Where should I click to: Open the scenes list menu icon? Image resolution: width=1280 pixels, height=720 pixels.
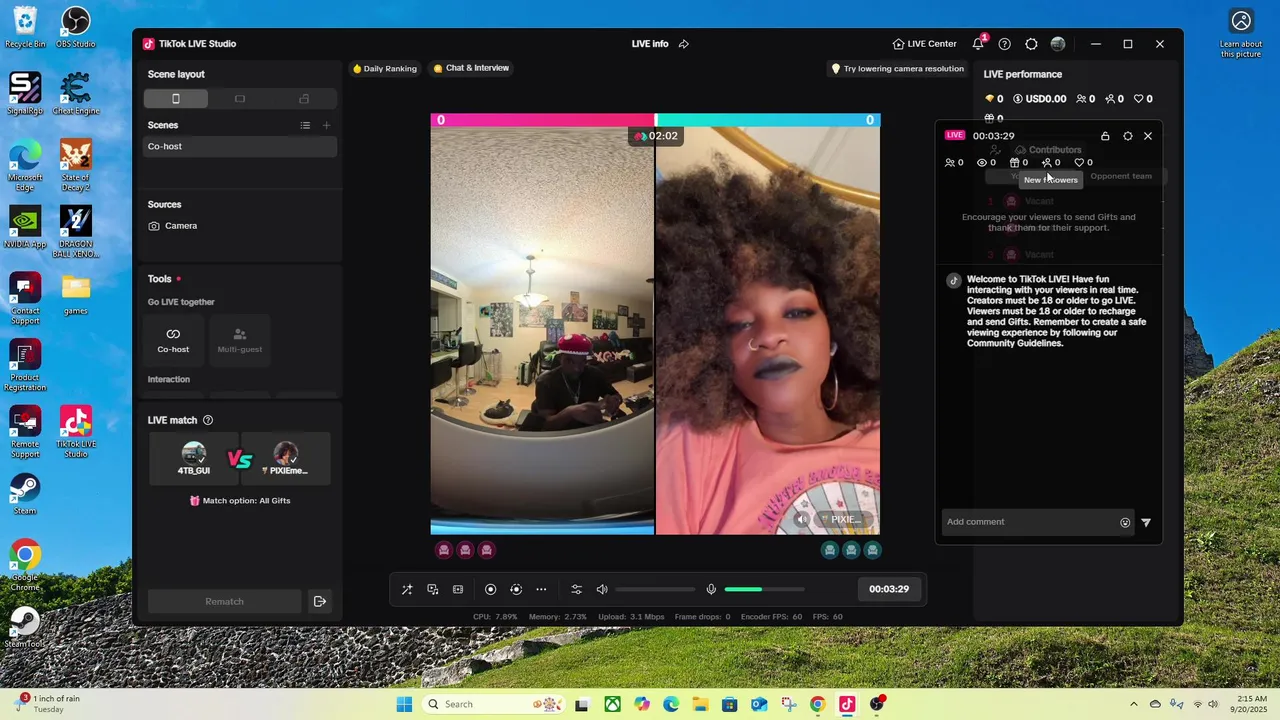(305, 125)
